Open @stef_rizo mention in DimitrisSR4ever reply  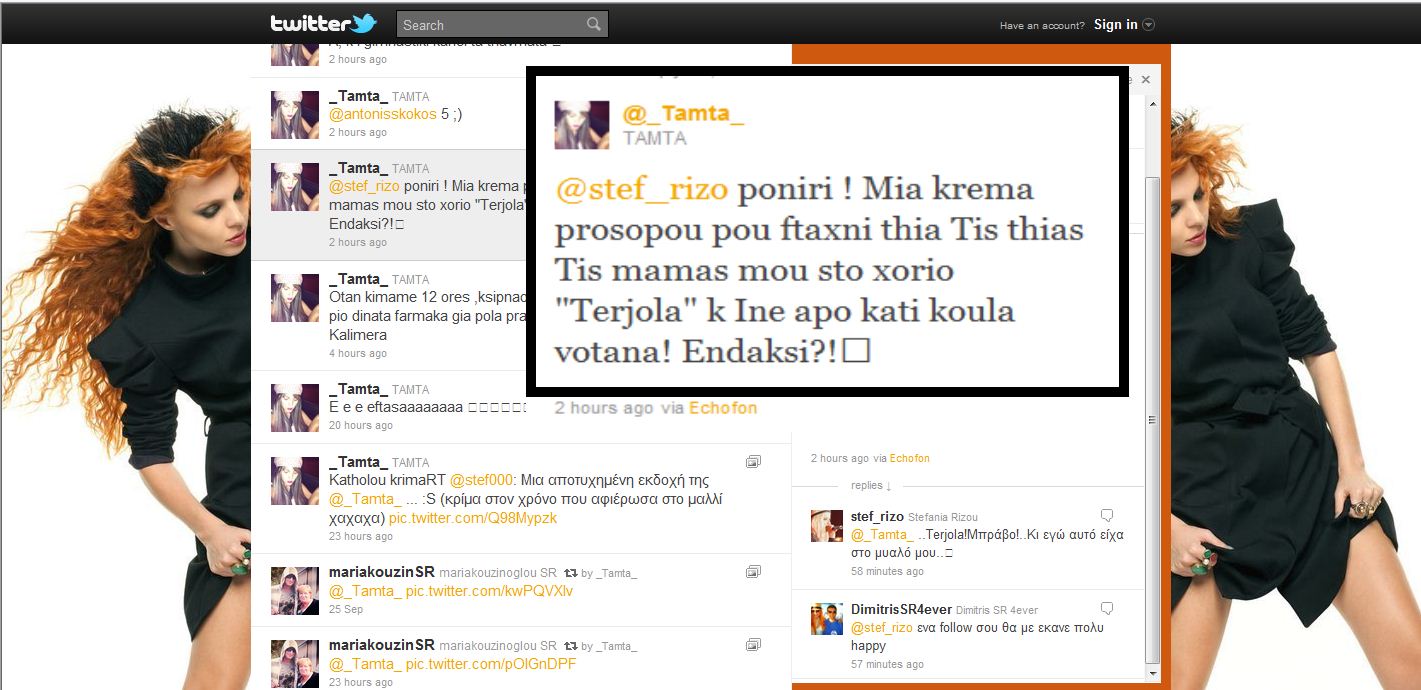coord(882,628)
